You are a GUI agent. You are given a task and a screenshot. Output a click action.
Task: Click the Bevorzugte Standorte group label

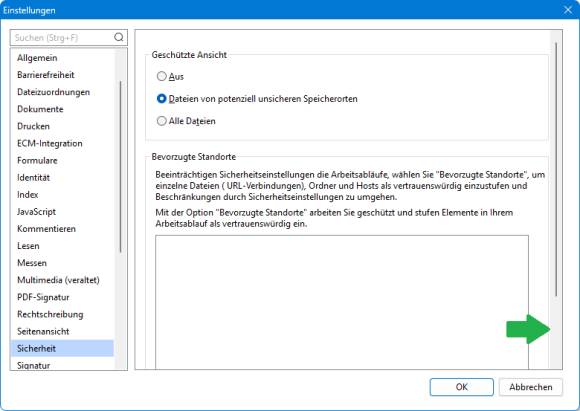click(193, 156)
